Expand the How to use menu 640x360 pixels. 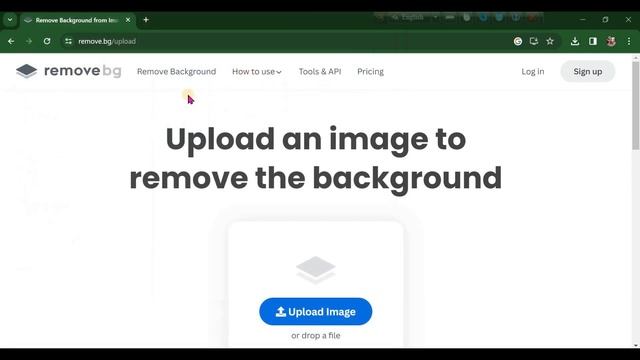tap(257, 71)
